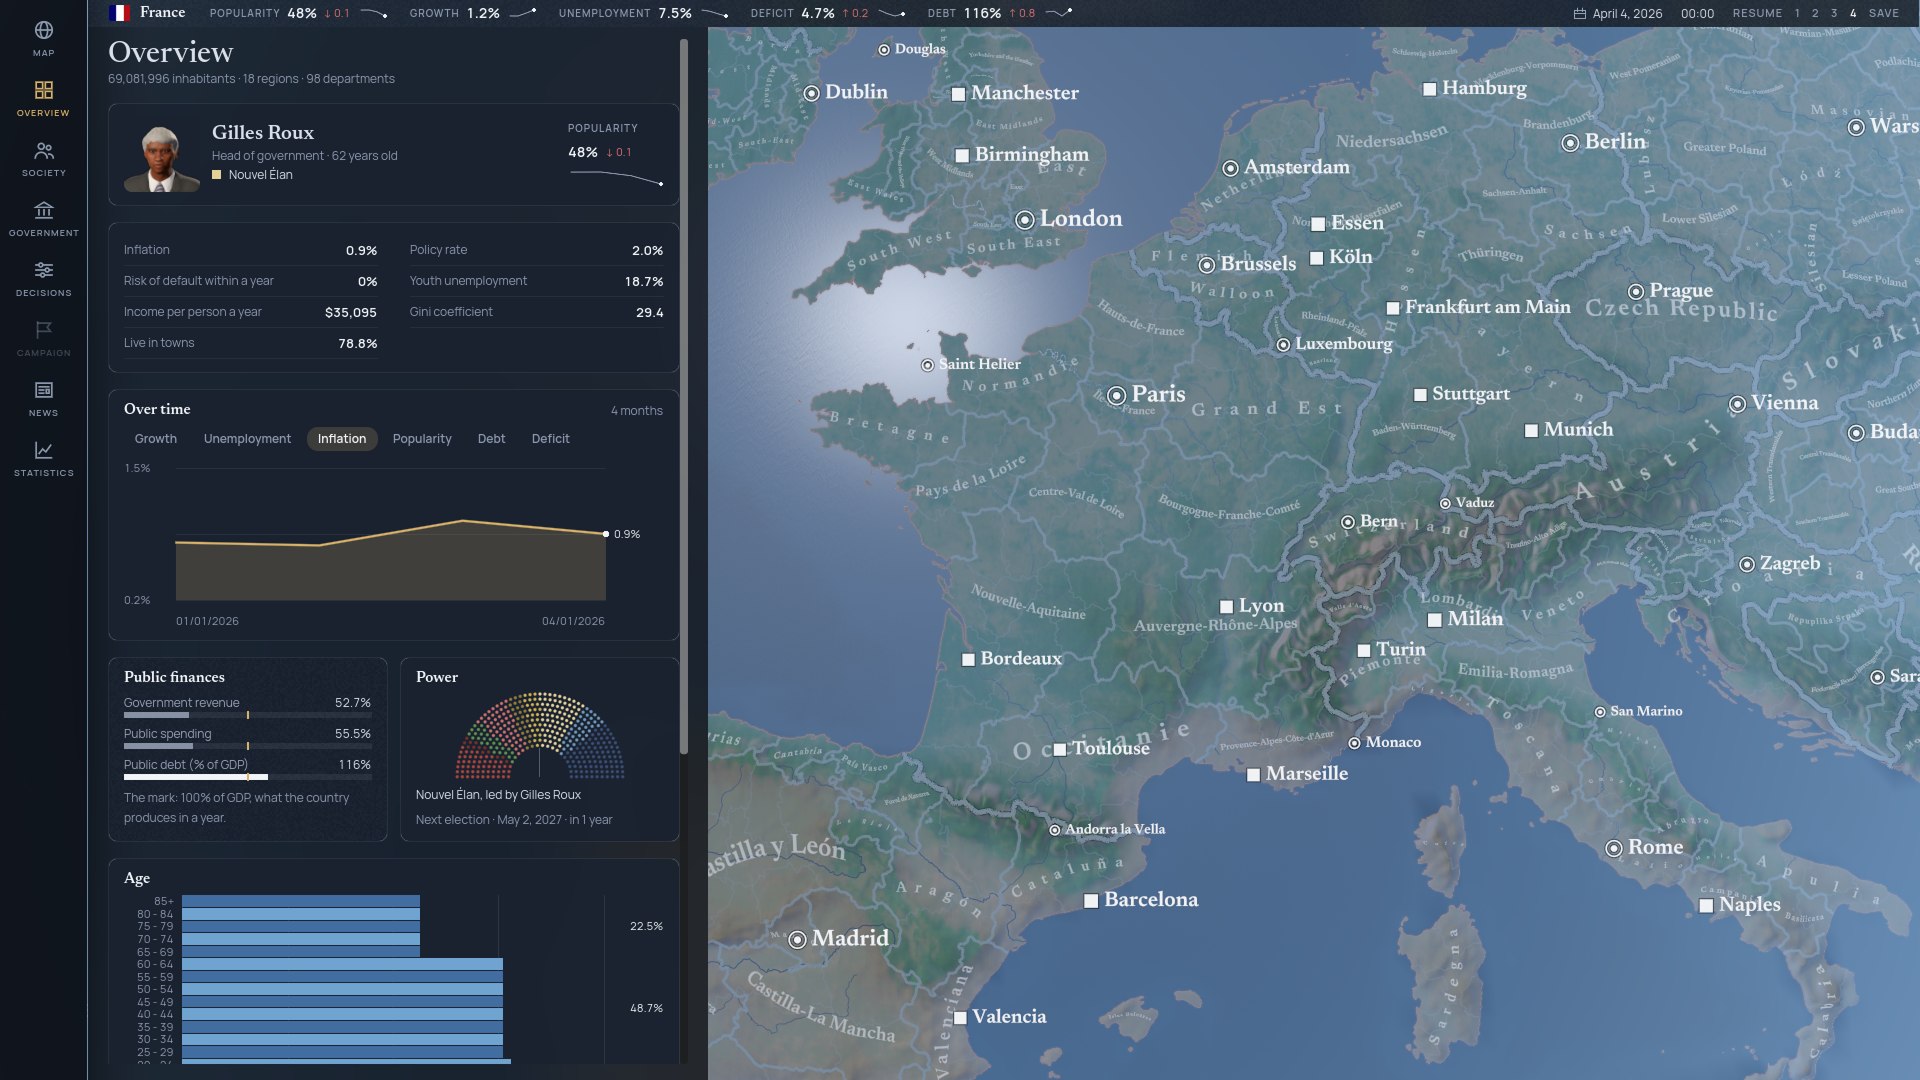Viewport: 1920px width, 1080px height.
Task: Open the Government section icon
Action: 43,210
